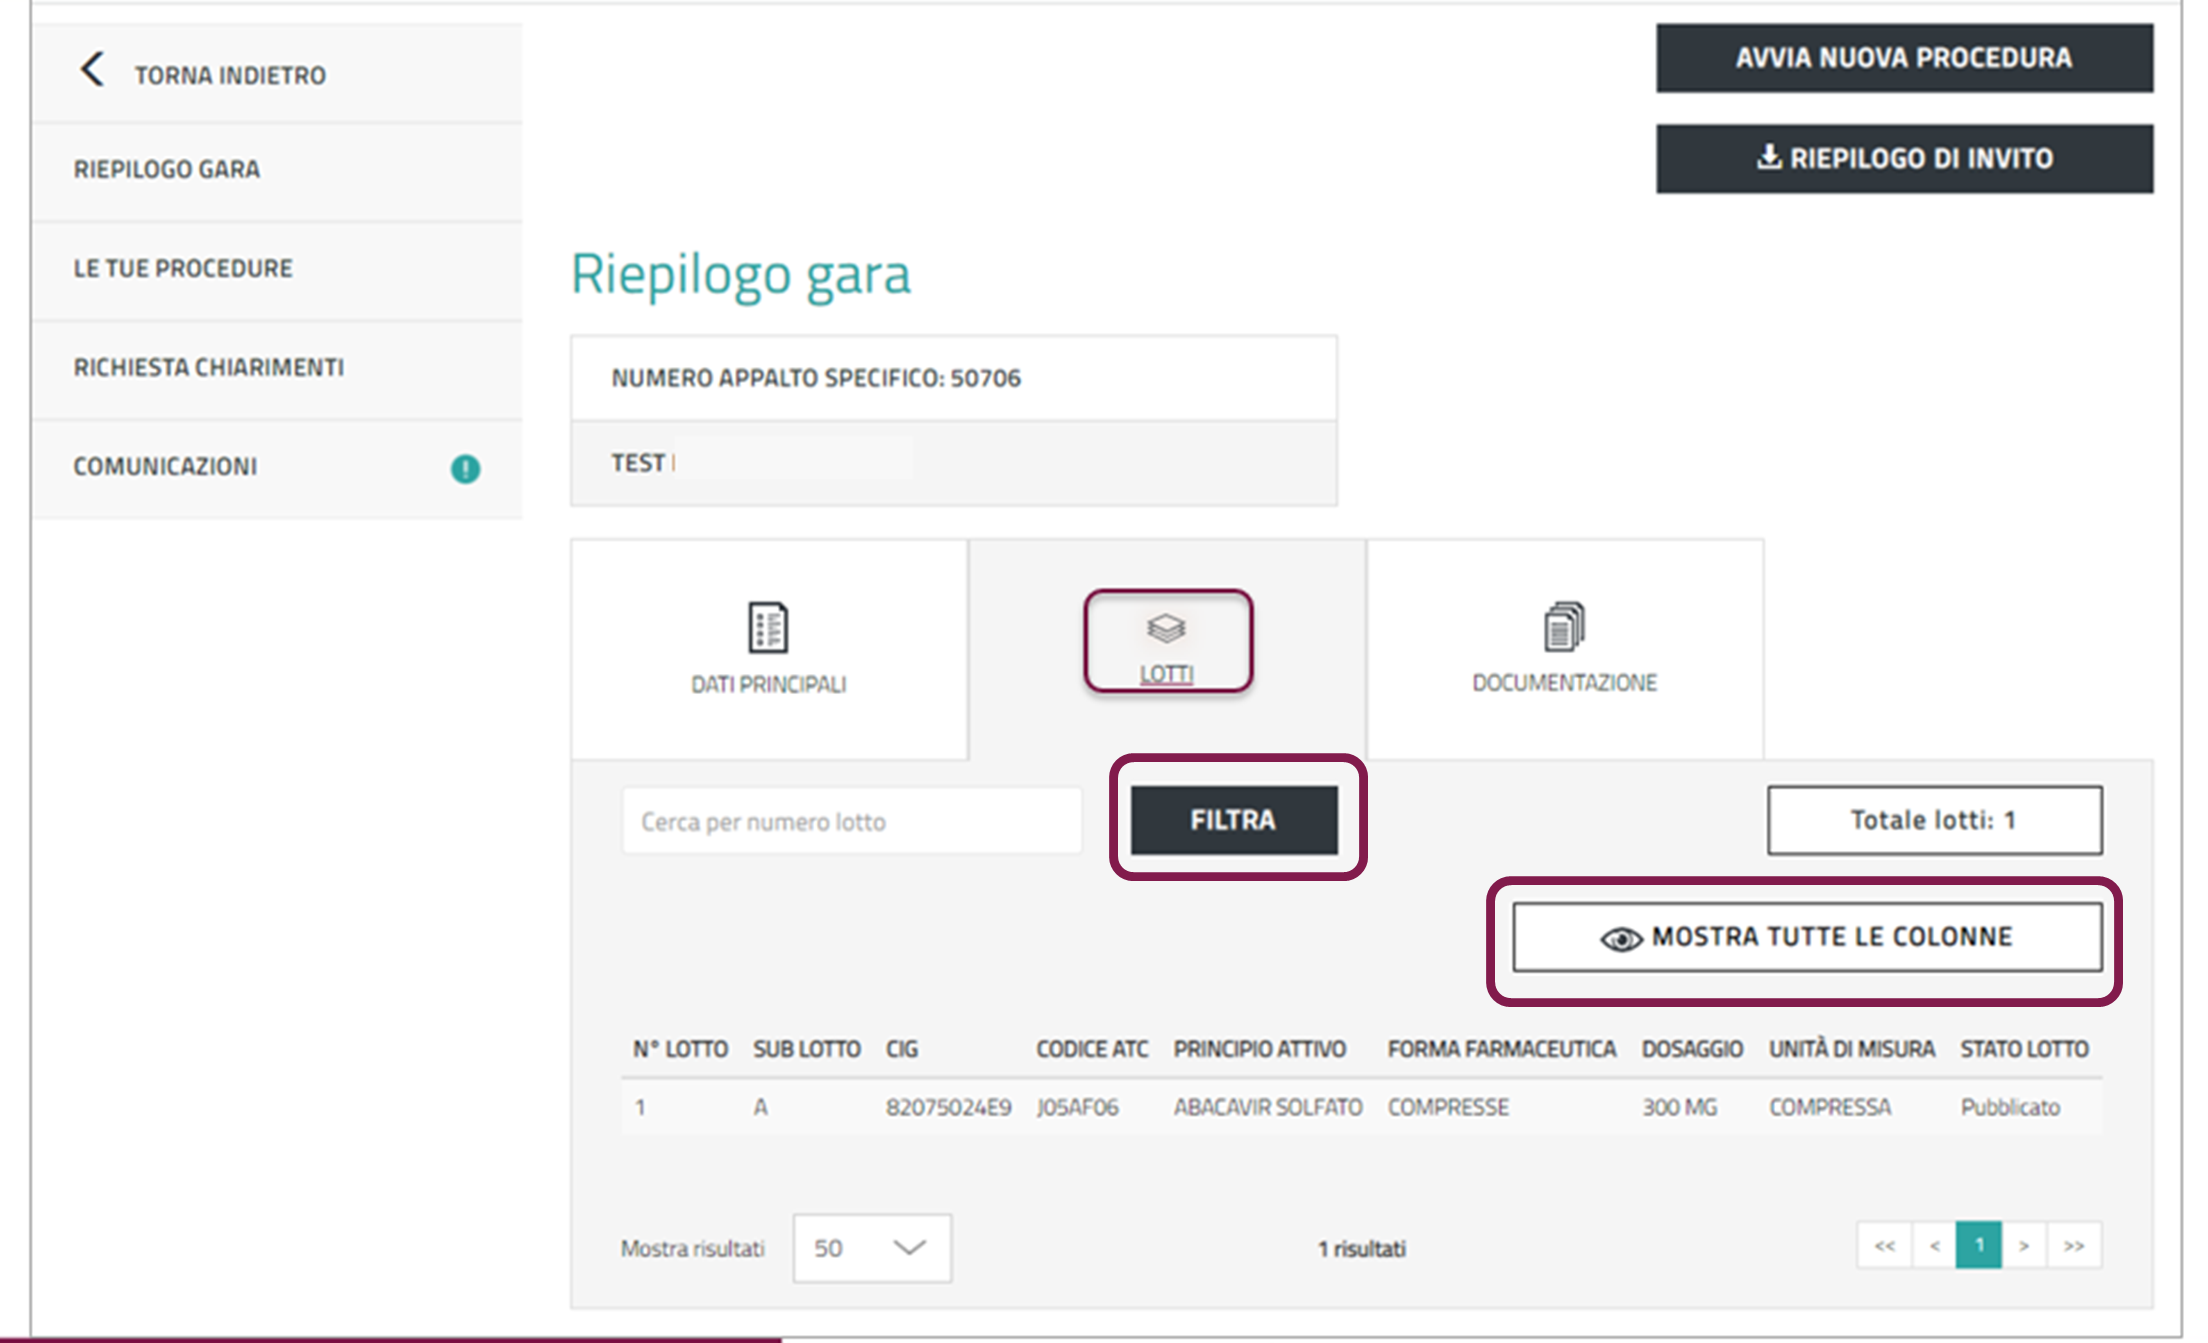Viewport: 2208px width, 1343px height.
Task: Sort by the Stato Lotto column header
Action: [x=2024, y=1049]
